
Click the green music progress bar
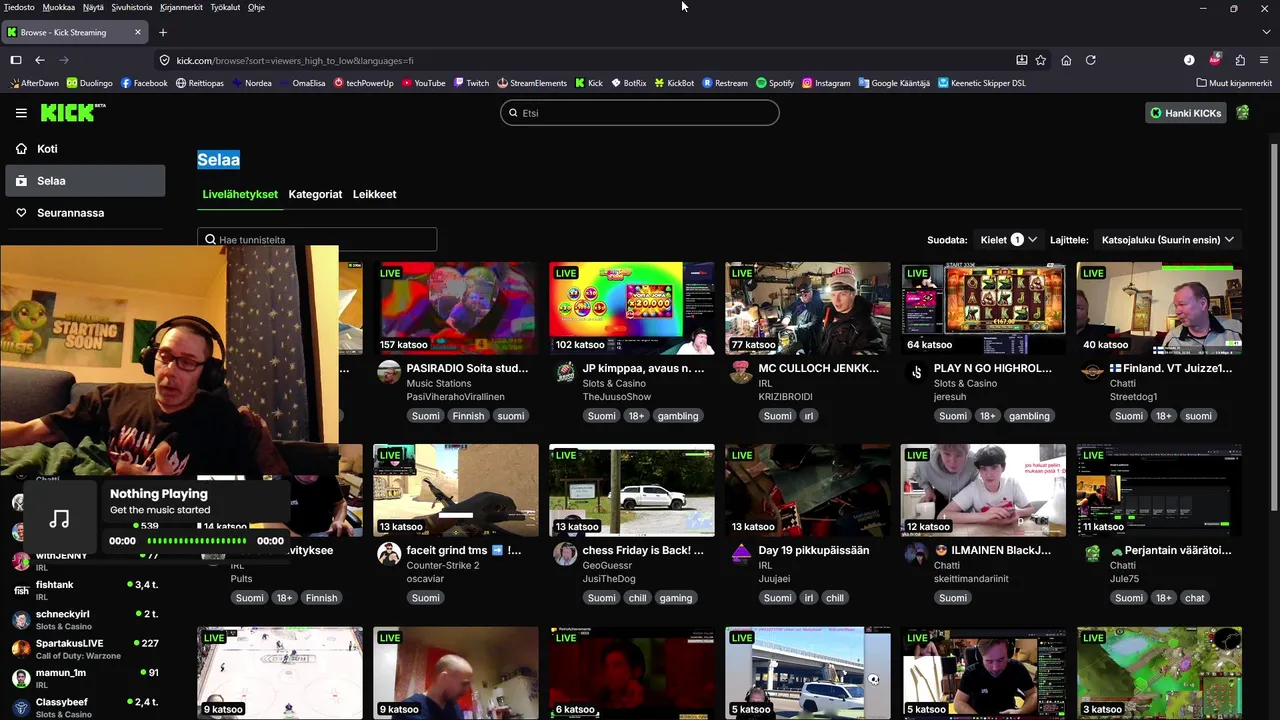(x=196, y=541)
